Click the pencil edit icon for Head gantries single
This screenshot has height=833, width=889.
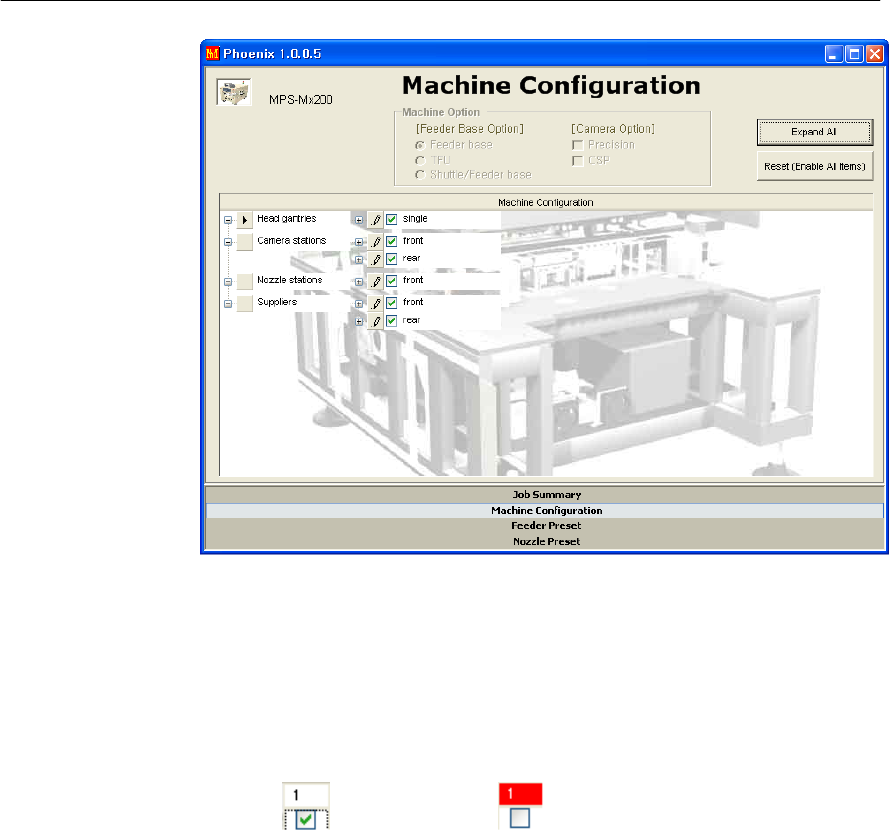pos(376,219)
